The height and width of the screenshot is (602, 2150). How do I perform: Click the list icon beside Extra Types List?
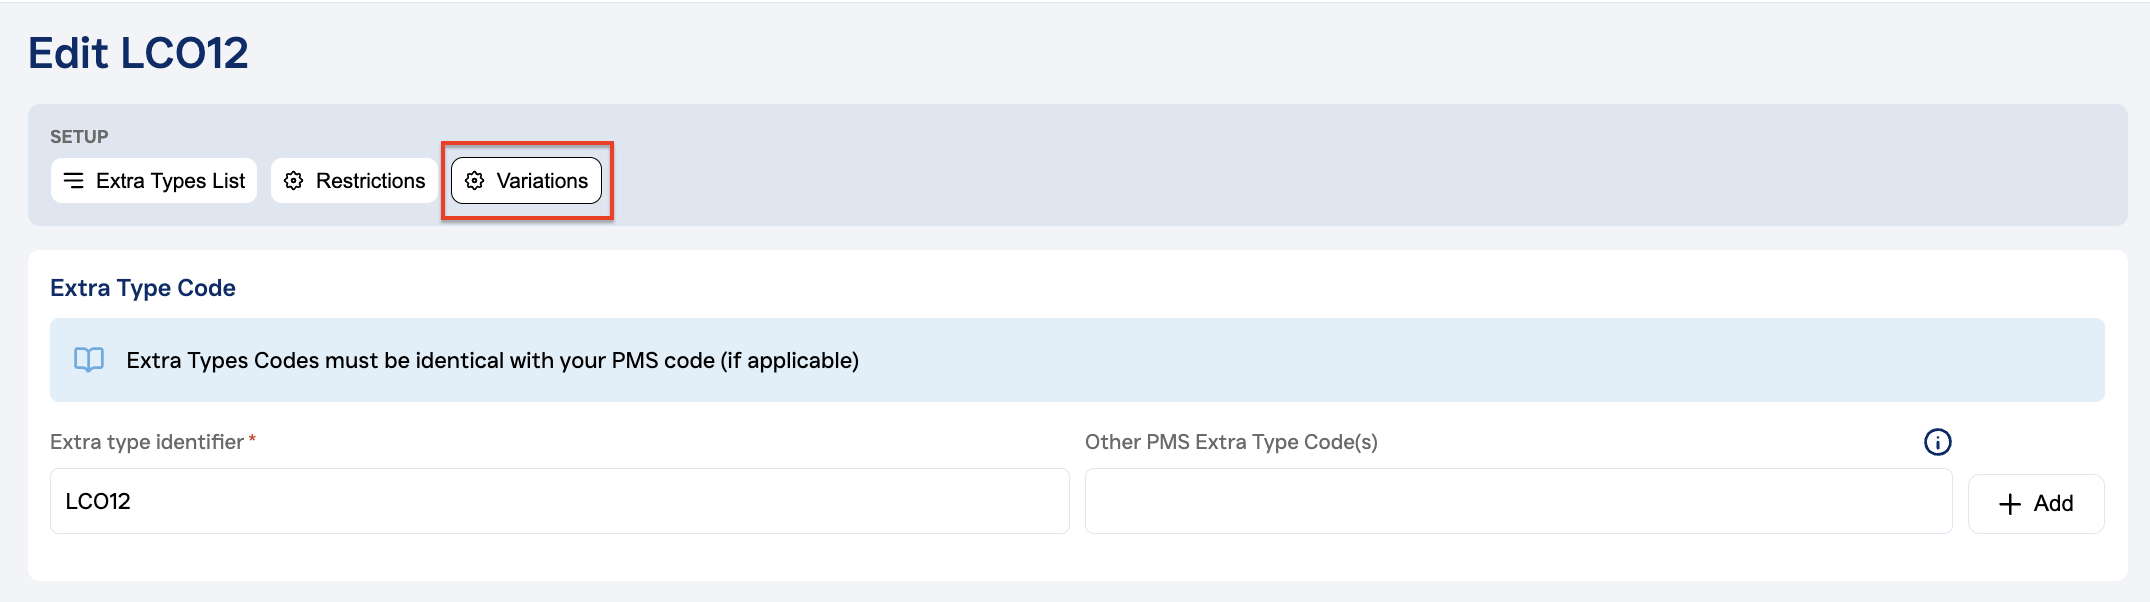point(74,180)
